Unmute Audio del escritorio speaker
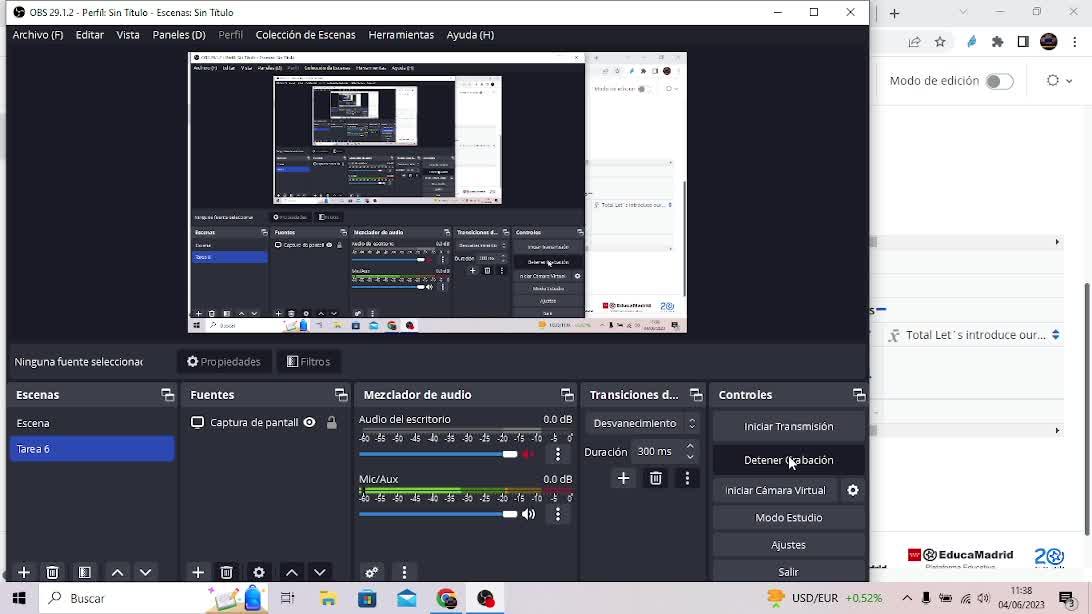This screenshot has width=1092, height=614. 529,454
